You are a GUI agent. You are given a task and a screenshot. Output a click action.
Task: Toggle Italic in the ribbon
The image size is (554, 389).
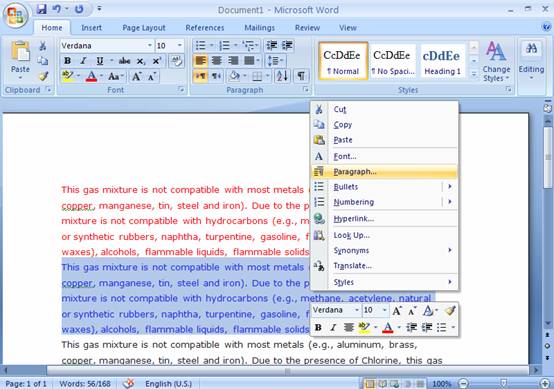tap(83, 61)
